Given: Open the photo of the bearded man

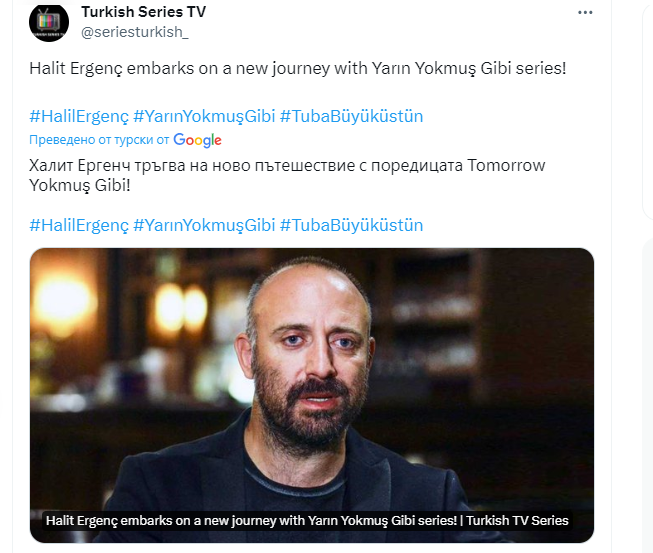Looking at the screenshot, I should click(311, 380).
